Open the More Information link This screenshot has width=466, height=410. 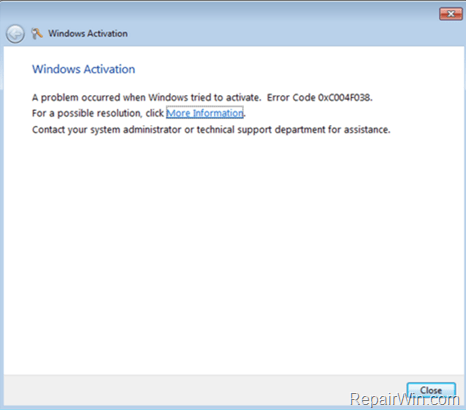point(205,113)
